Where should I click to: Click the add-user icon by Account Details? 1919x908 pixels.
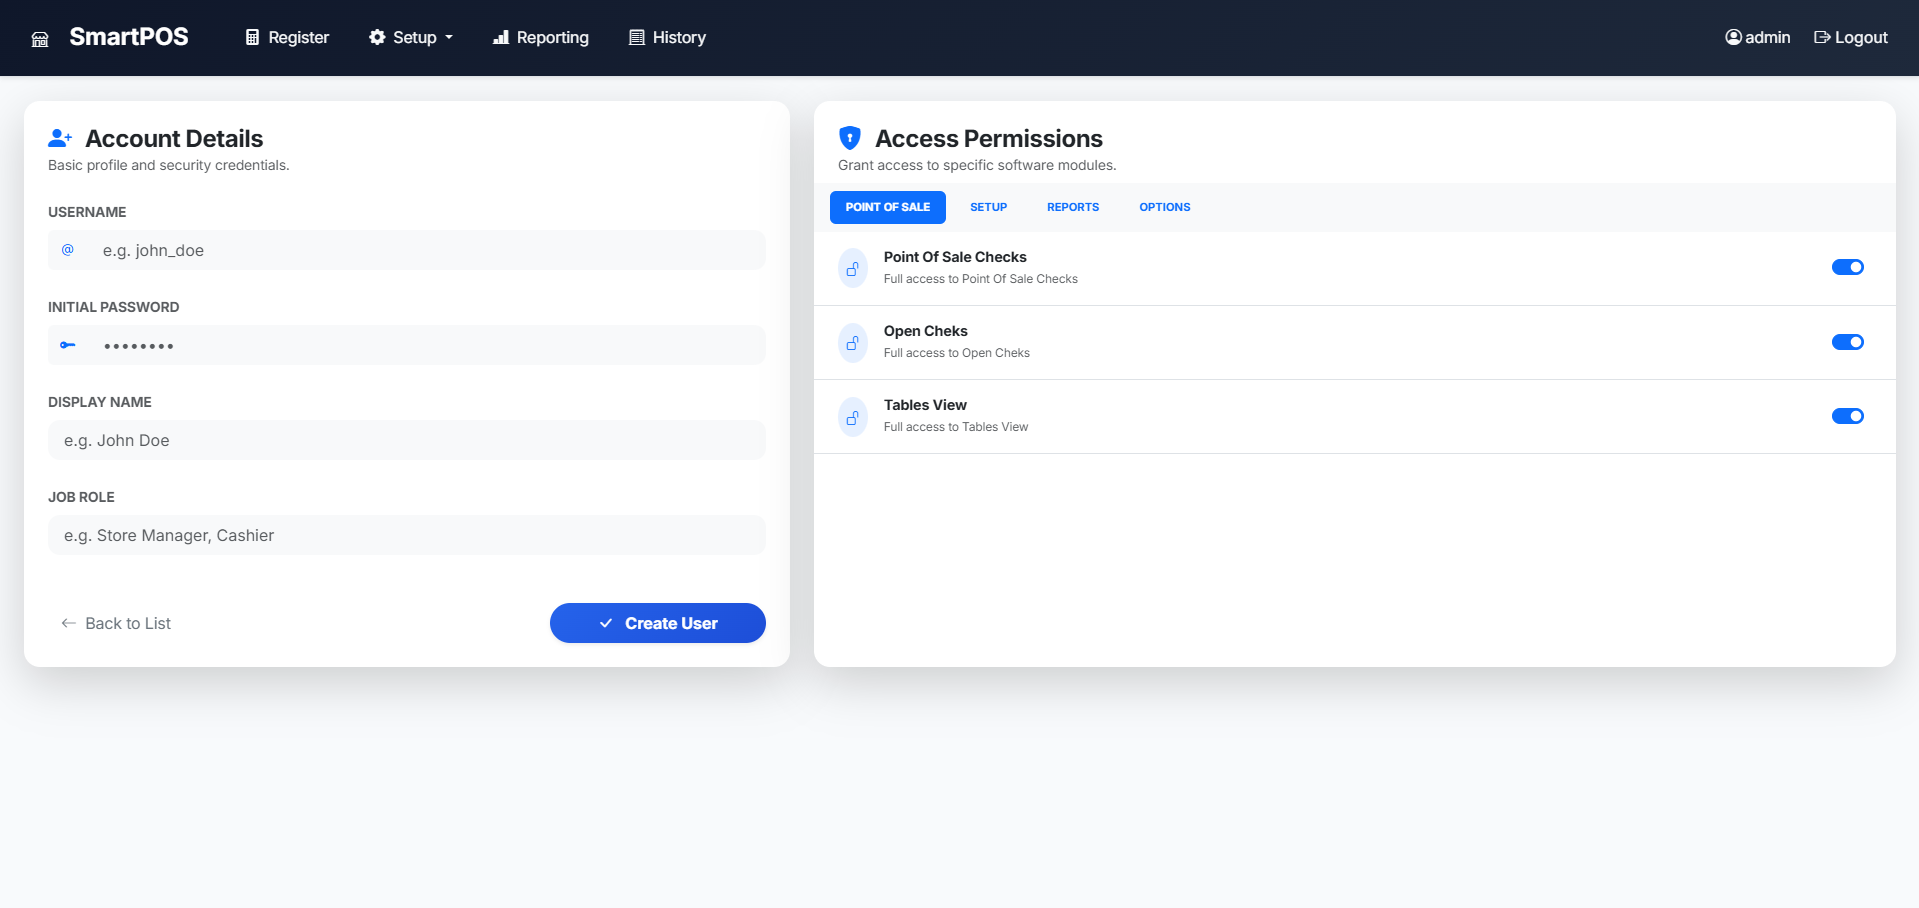(60, 138)
